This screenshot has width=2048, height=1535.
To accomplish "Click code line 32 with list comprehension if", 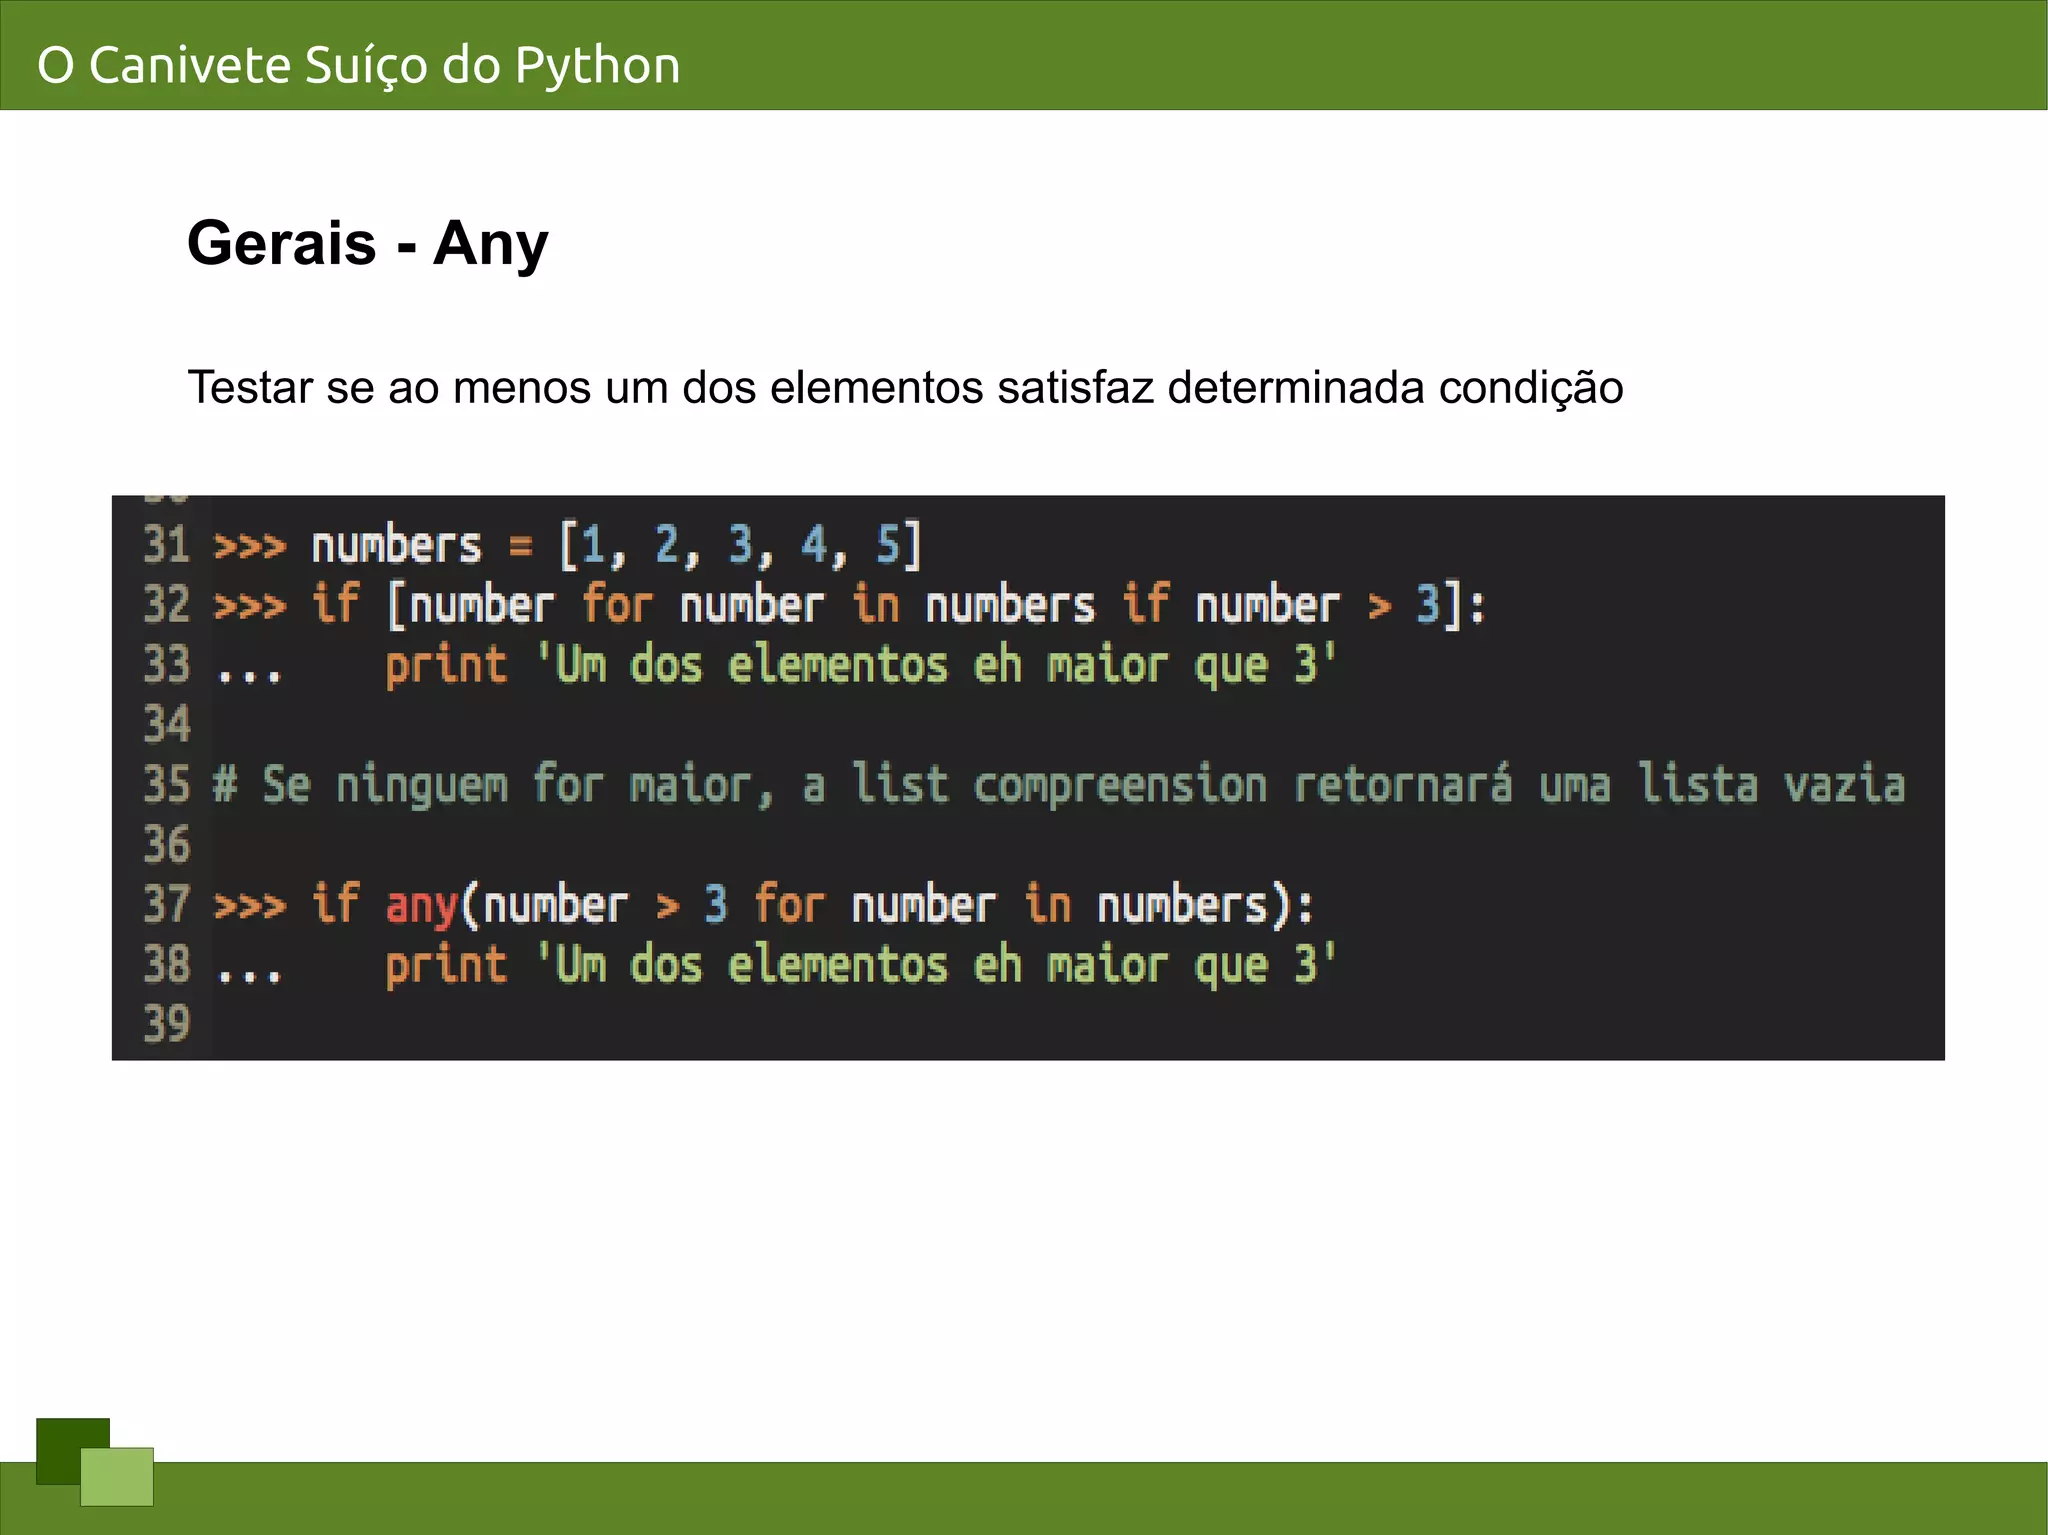I will (851, 606).
